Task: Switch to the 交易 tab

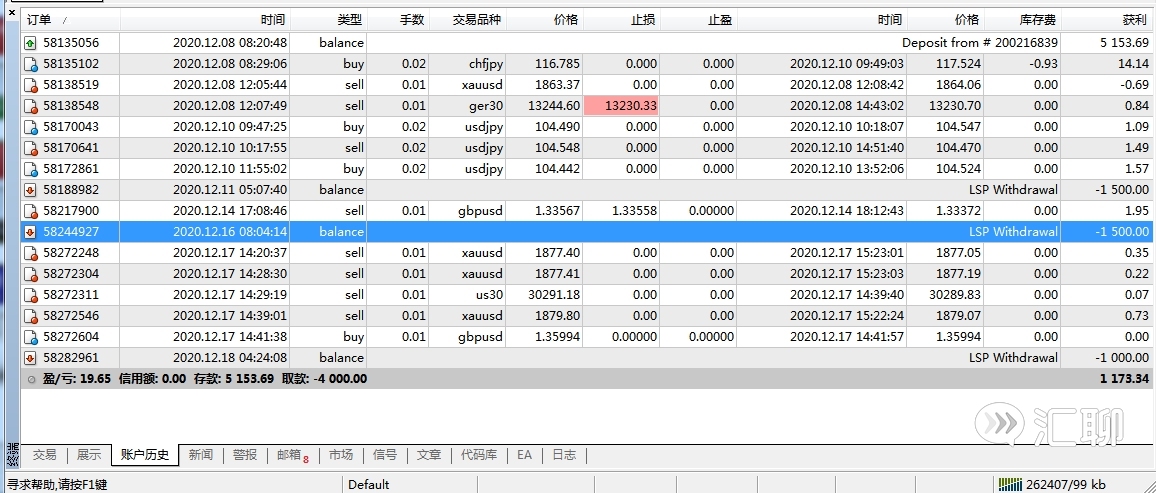Action: (44, 455)
